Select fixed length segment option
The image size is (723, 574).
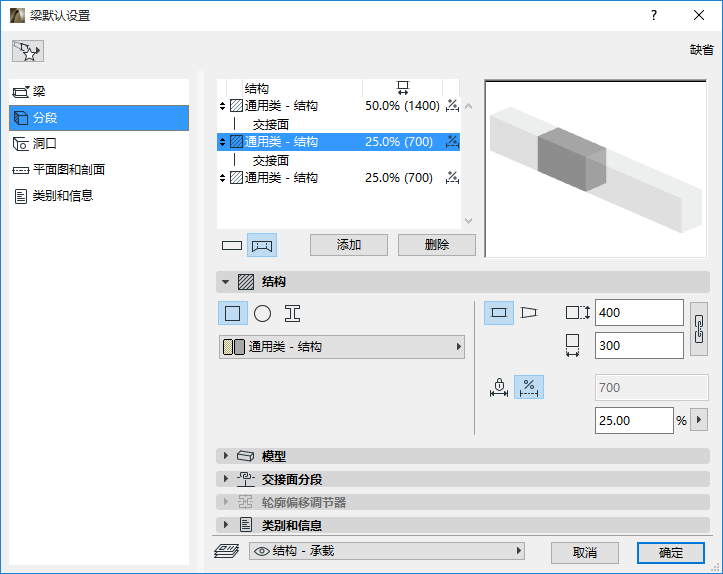[499, 387]
